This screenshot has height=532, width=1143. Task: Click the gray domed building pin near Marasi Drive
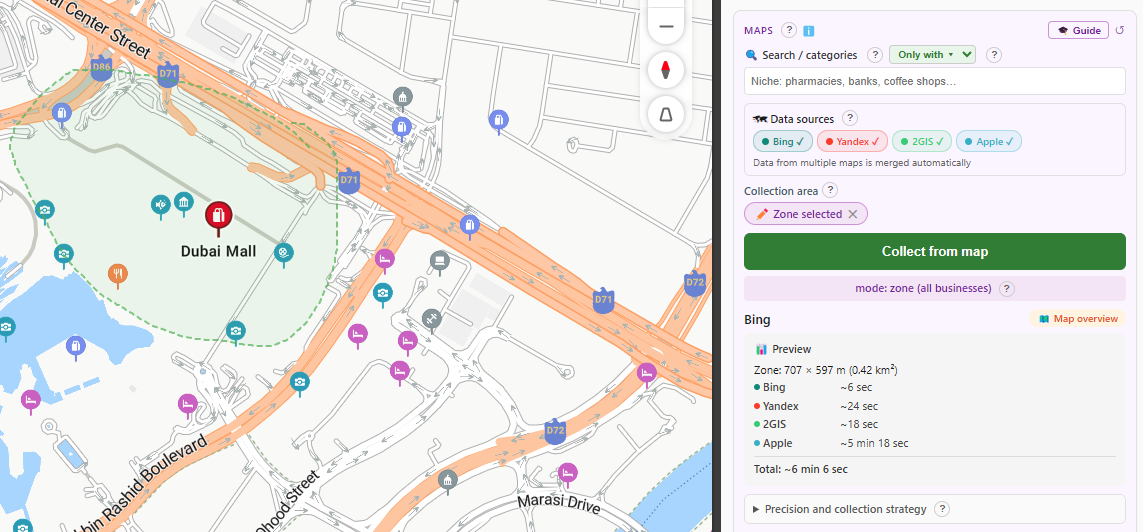point(448,480)
